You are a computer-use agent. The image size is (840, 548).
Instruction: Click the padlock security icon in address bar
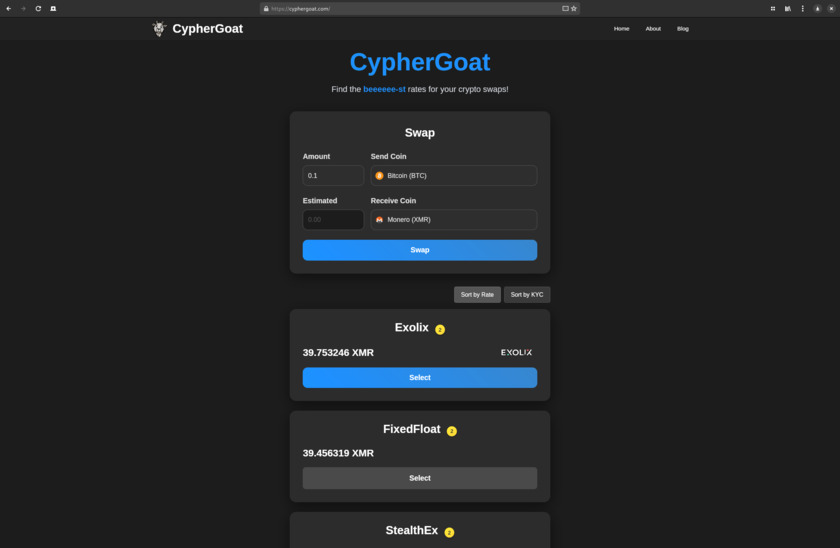(x=266, y=9)
